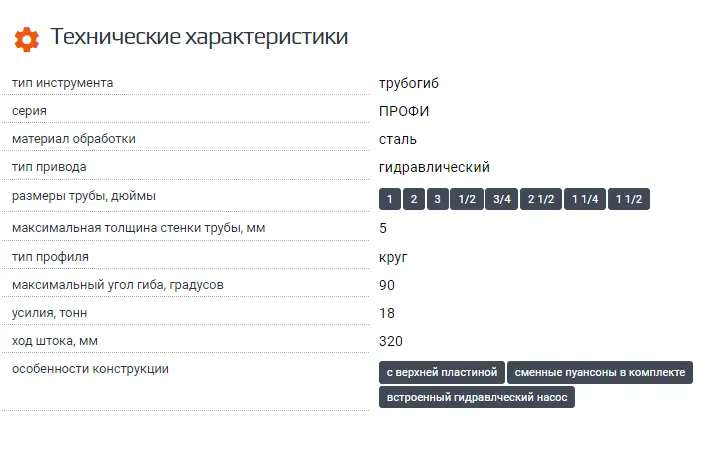Image resolution: width=720 pixels, height=457 pixels.
Task: Click the 'круг' profile type value
Action: (x=394, y=257)
